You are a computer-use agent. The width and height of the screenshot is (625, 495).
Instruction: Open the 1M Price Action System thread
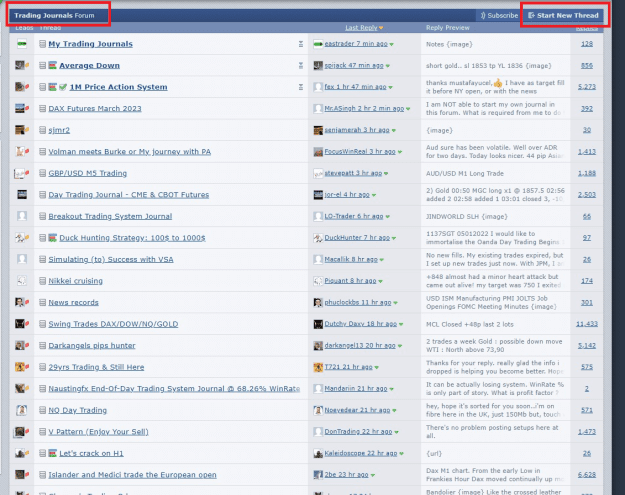118,87
